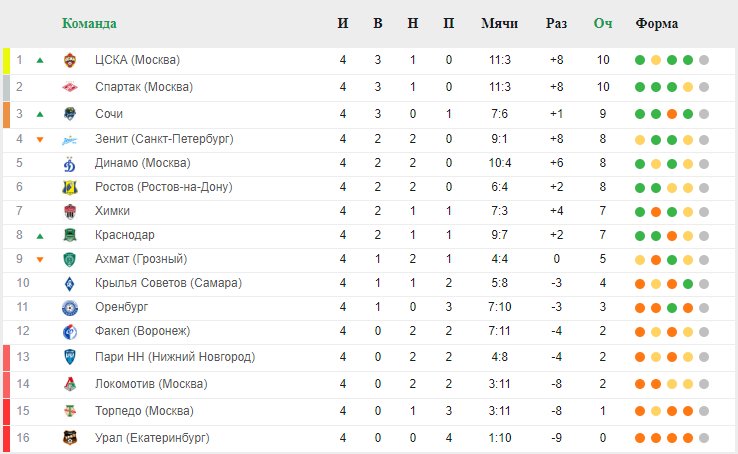
Task: Click the Ural Yekaterinburg club logo
Action: tap(70, 438)
